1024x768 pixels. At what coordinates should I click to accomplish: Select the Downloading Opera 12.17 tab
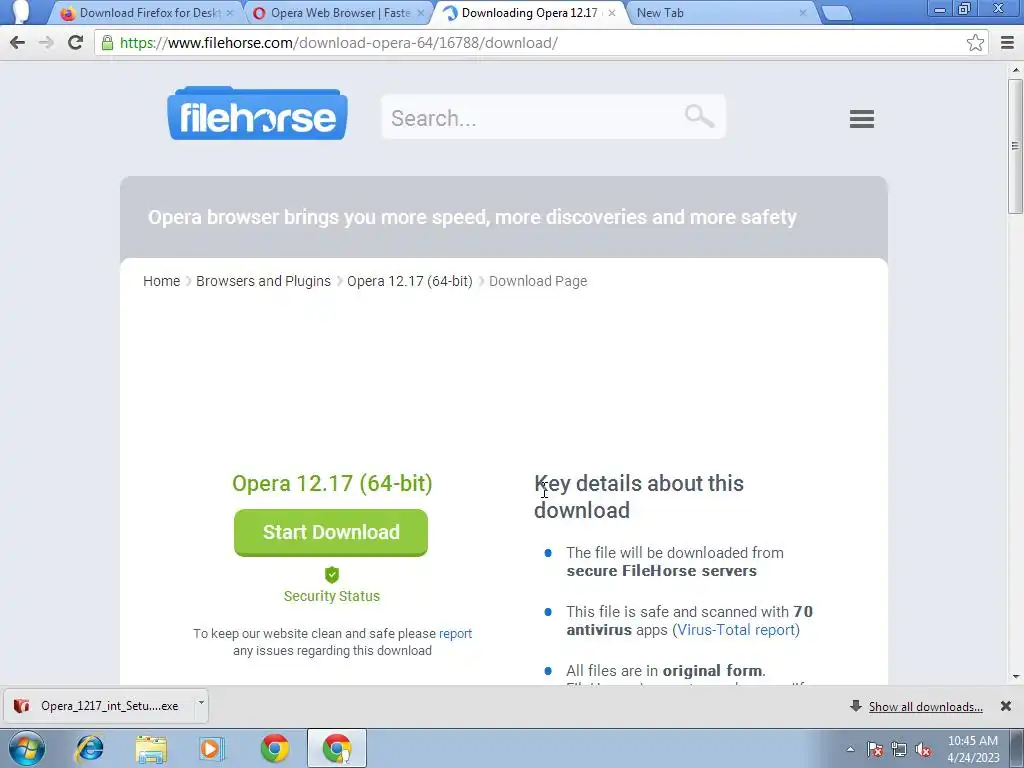point(528,12)
